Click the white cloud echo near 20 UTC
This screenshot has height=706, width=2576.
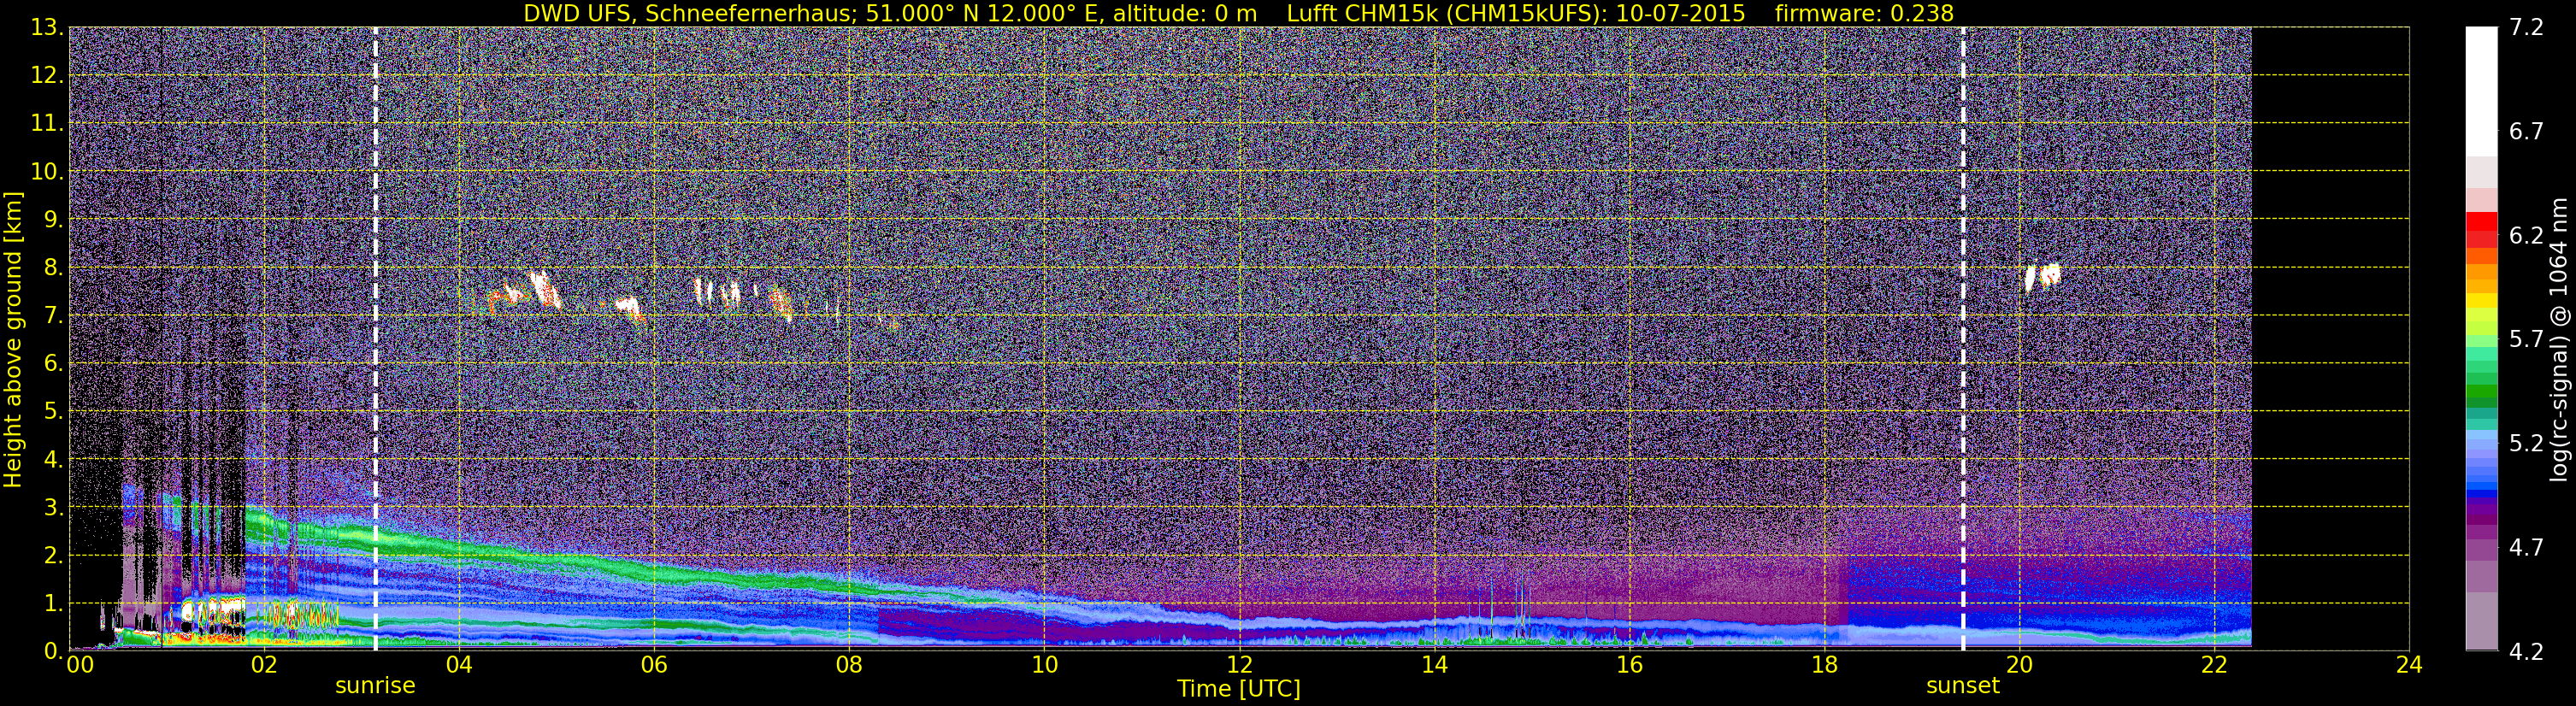coord(2042,276)
